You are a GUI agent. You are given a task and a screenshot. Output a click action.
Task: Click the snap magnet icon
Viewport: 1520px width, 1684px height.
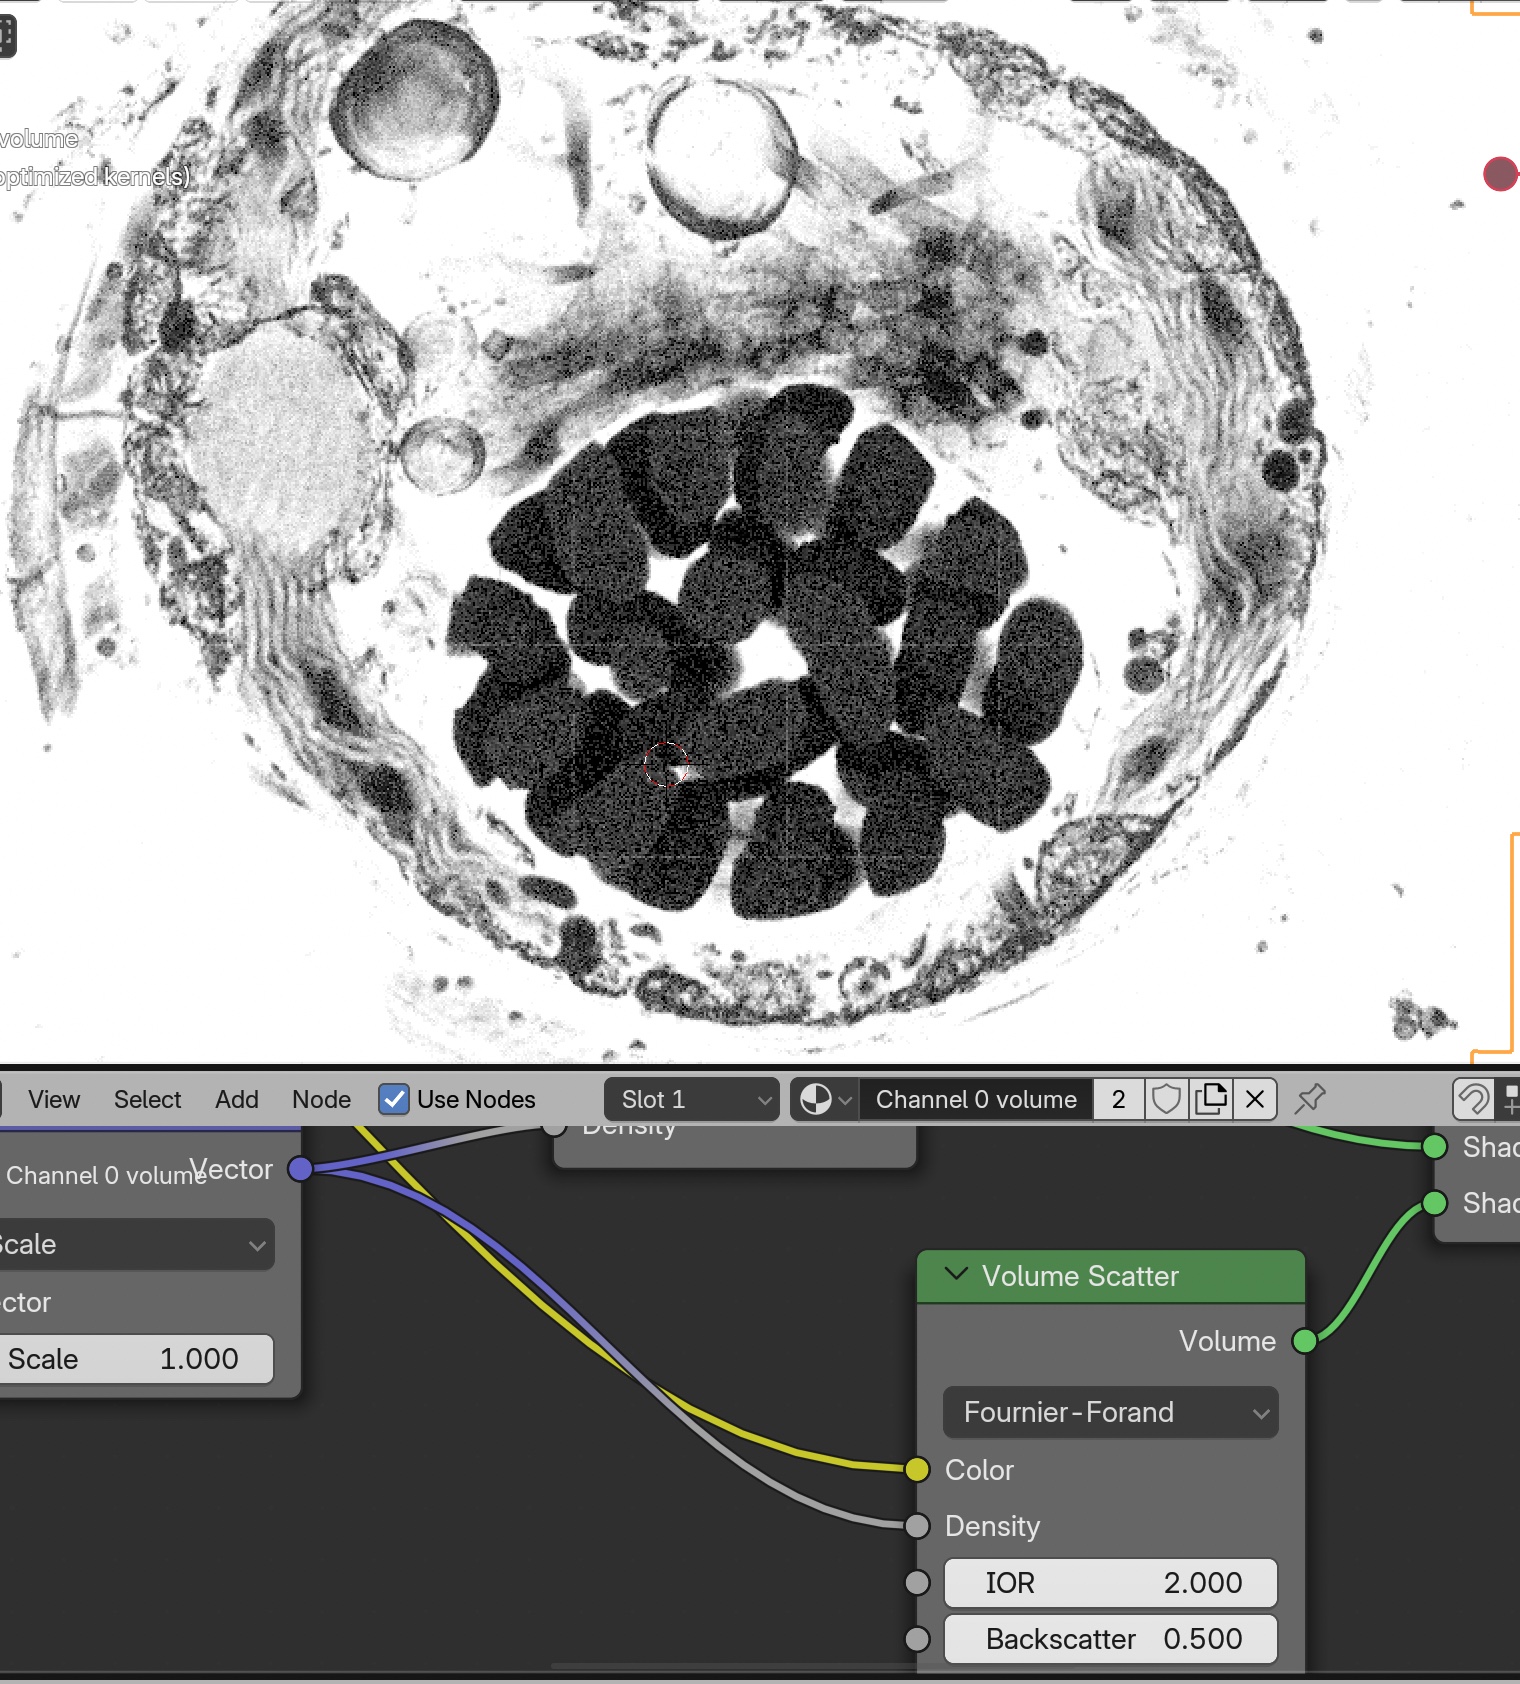[x=1472, y=1100]
